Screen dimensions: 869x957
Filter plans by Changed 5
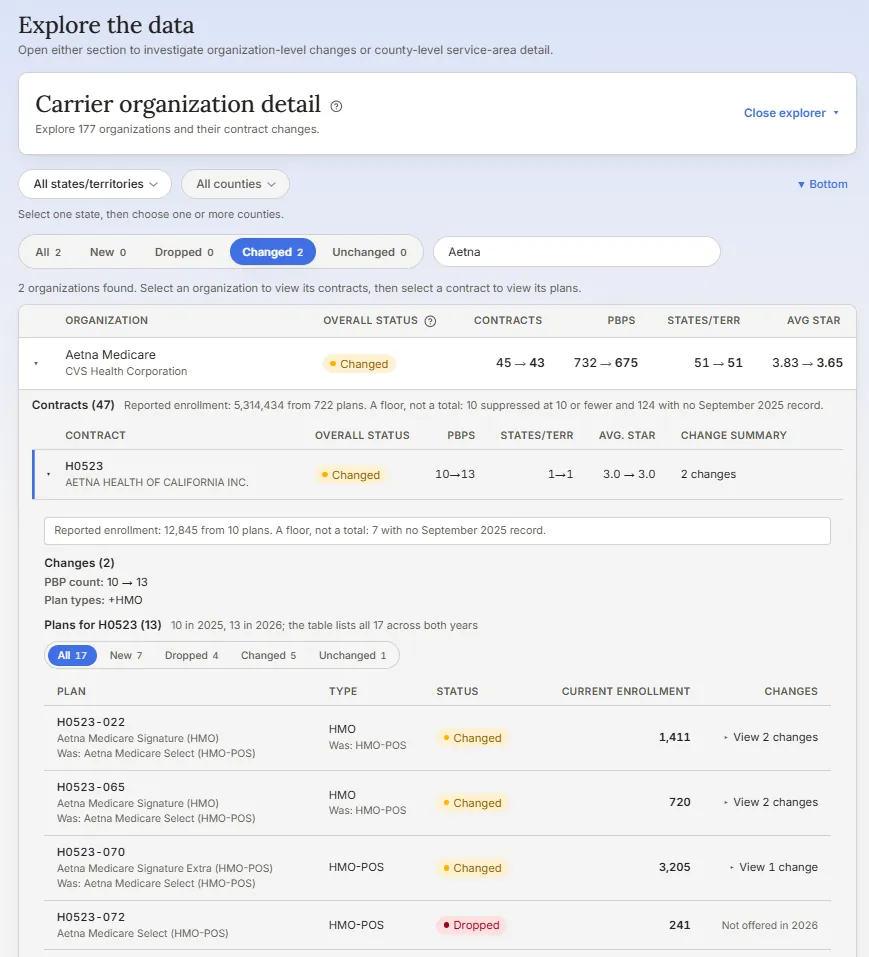pos(269,655)
